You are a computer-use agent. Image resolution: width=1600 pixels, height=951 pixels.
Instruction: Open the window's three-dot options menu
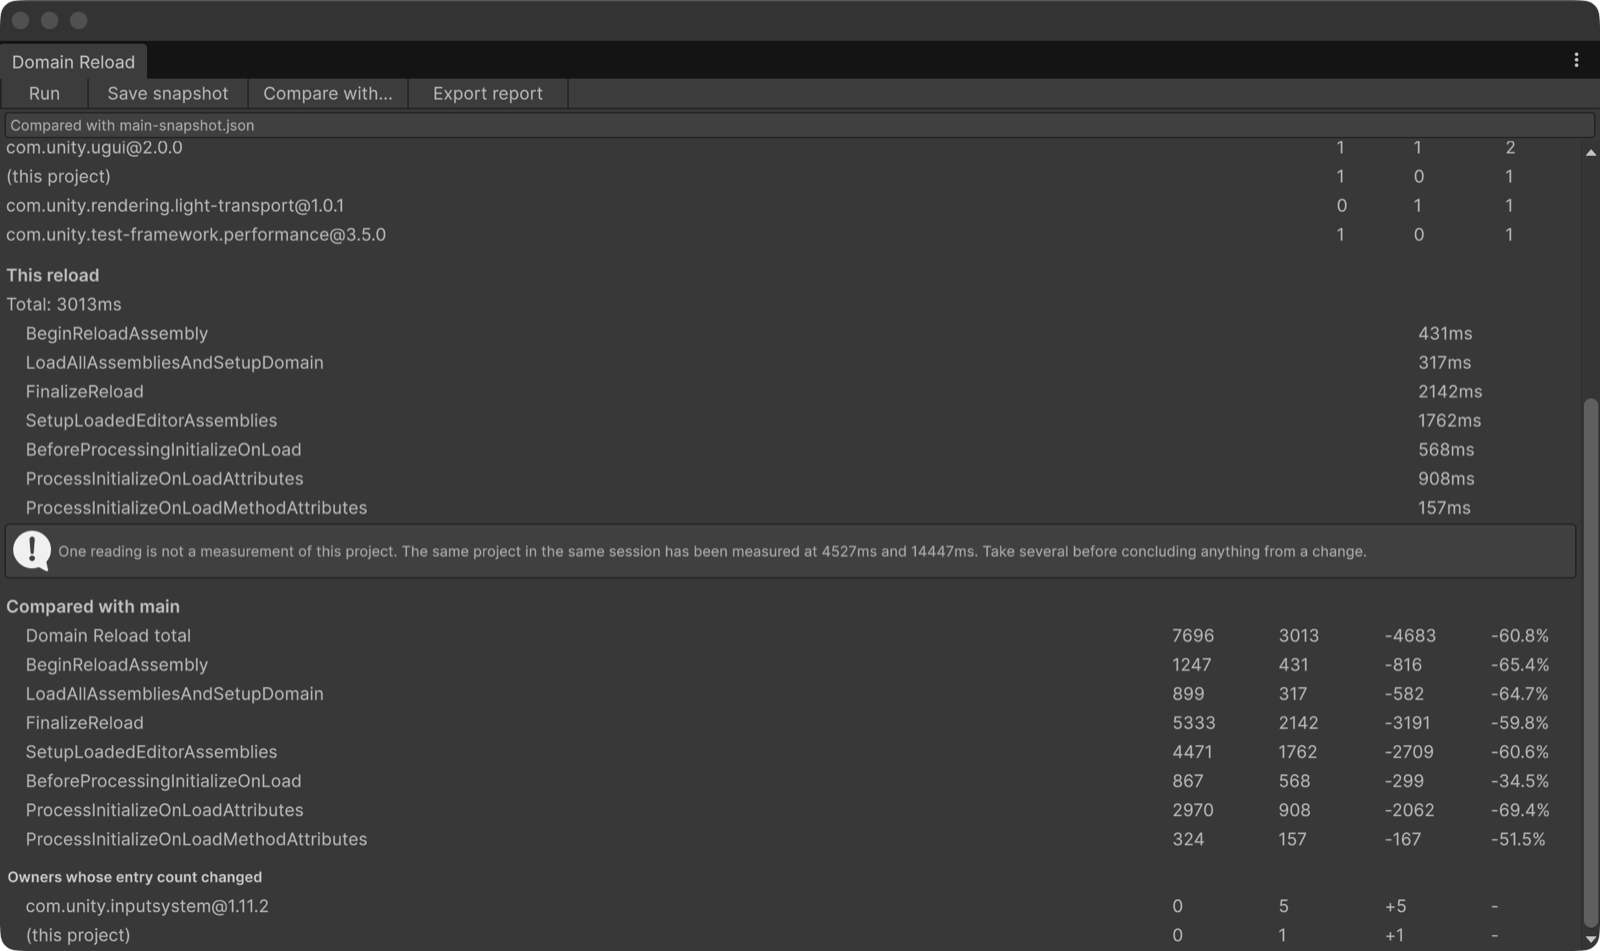pyautogui.click(x=1576, y=60)
